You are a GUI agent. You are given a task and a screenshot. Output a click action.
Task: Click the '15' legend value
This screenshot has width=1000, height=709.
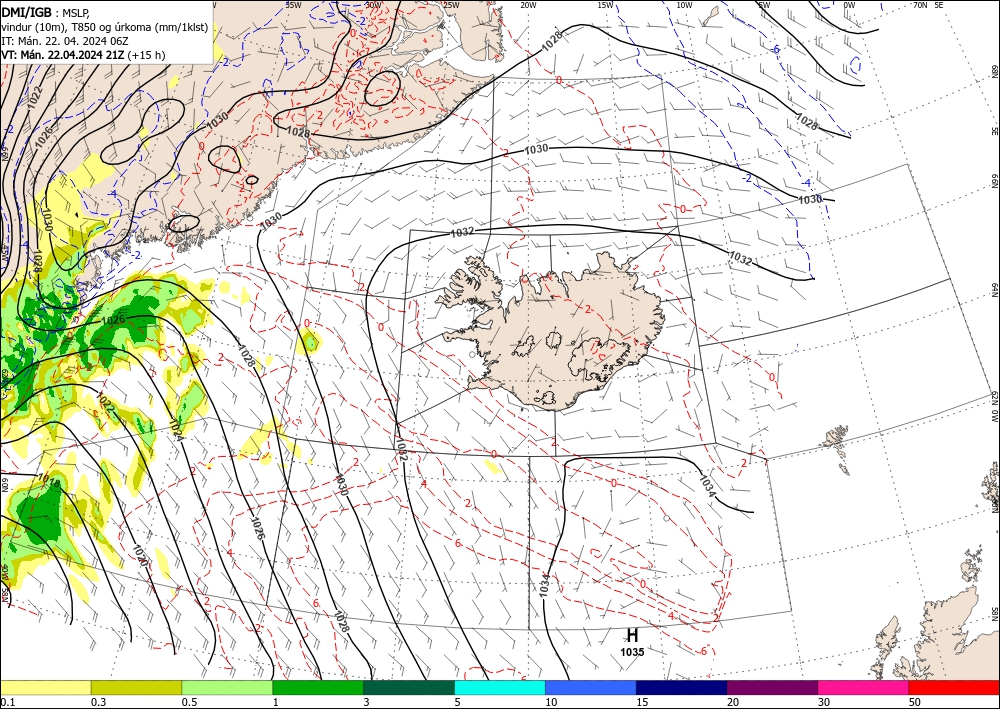(x=642, y=702)
